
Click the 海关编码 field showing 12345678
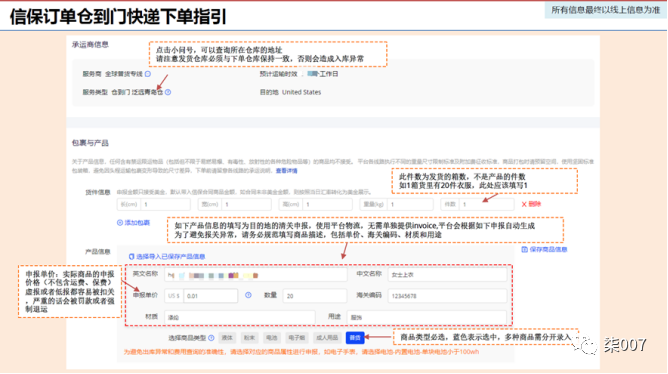[447, 296]
